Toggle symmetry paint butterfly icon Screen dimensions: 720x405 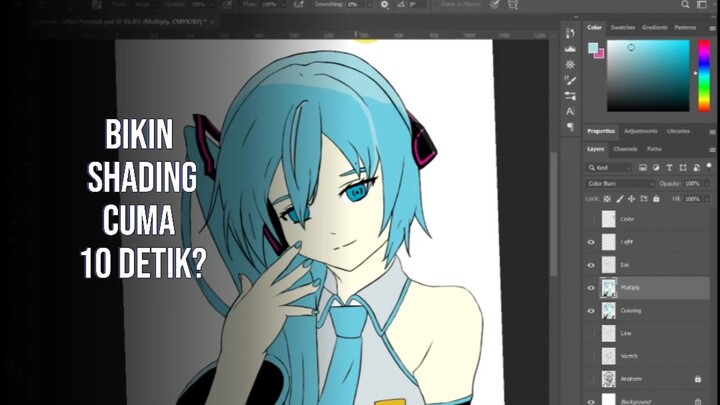(513, 5)
